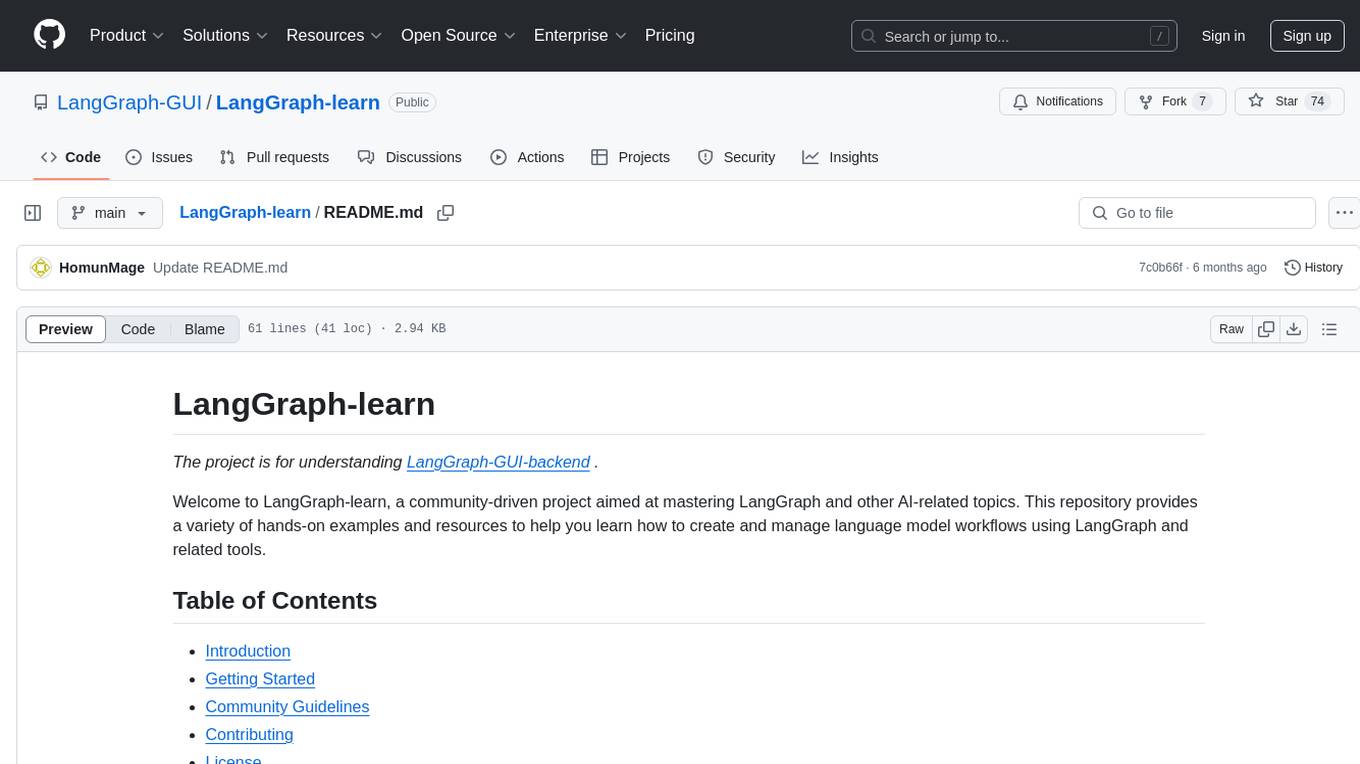Open the document outline icon

tap(1329, 329)
